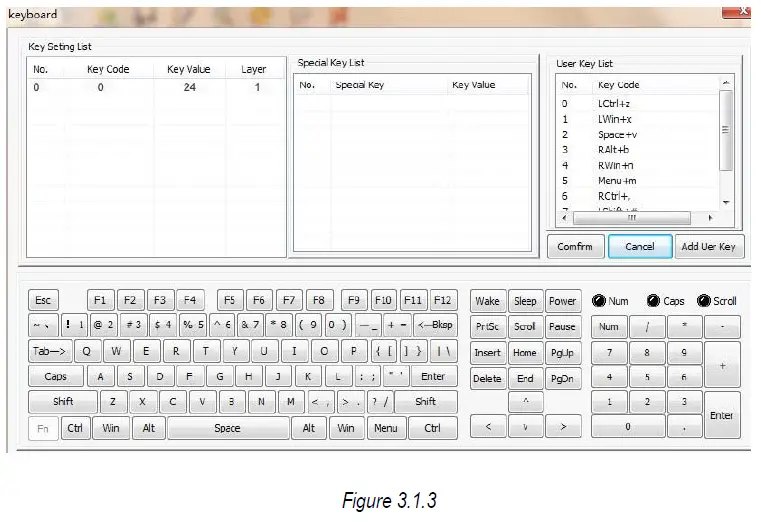
Task: Select the numpad Enter key
Action: (x=722, y=415)
